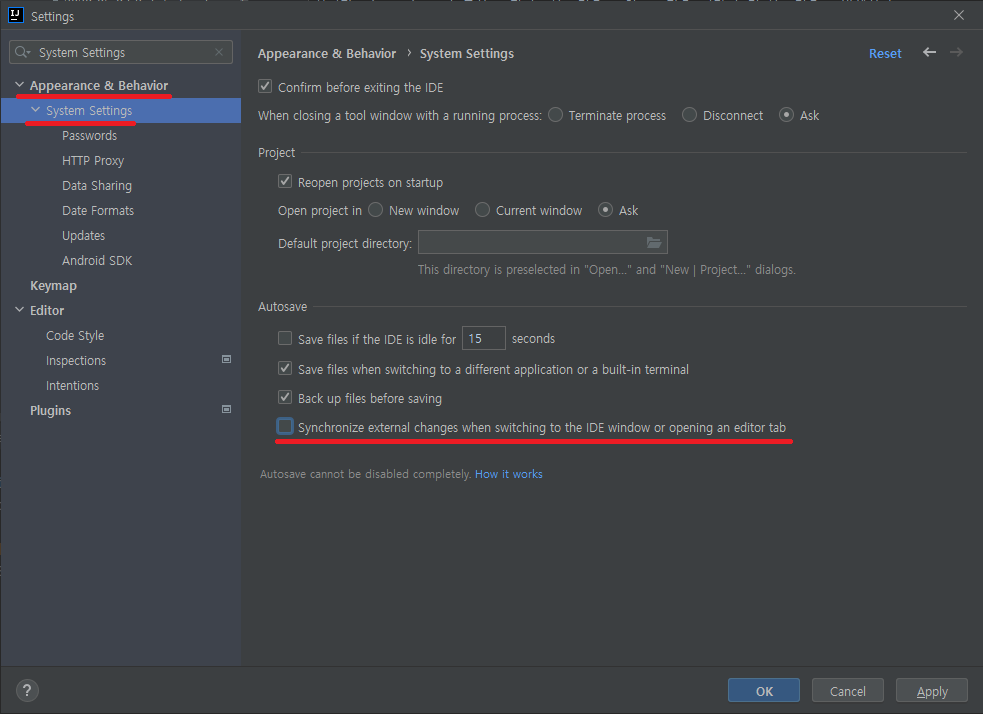
Task: Select Inspections under Editor
Action: click(x=76, y=360)
